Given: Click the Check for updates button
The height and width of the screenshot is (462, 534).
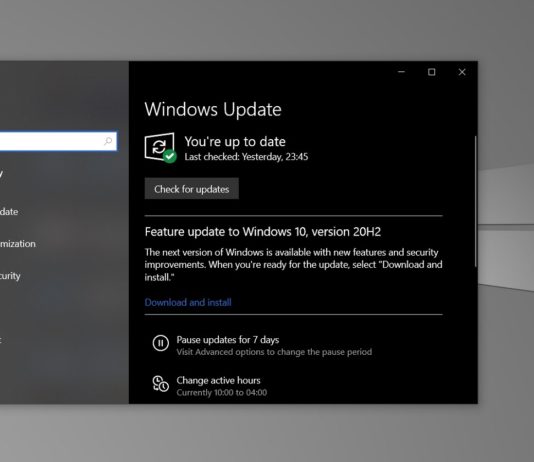Looking at the screenshot, I should point(191,189).
